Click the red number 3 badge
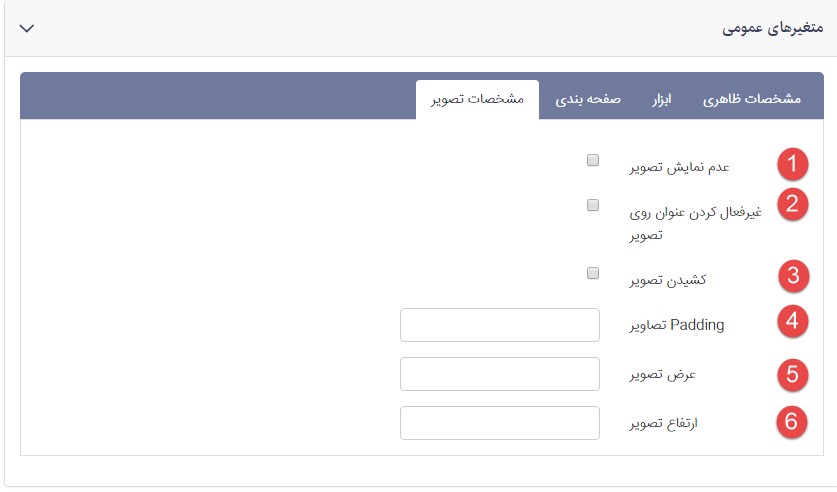 pyautogui.click(x=793, y=275)
